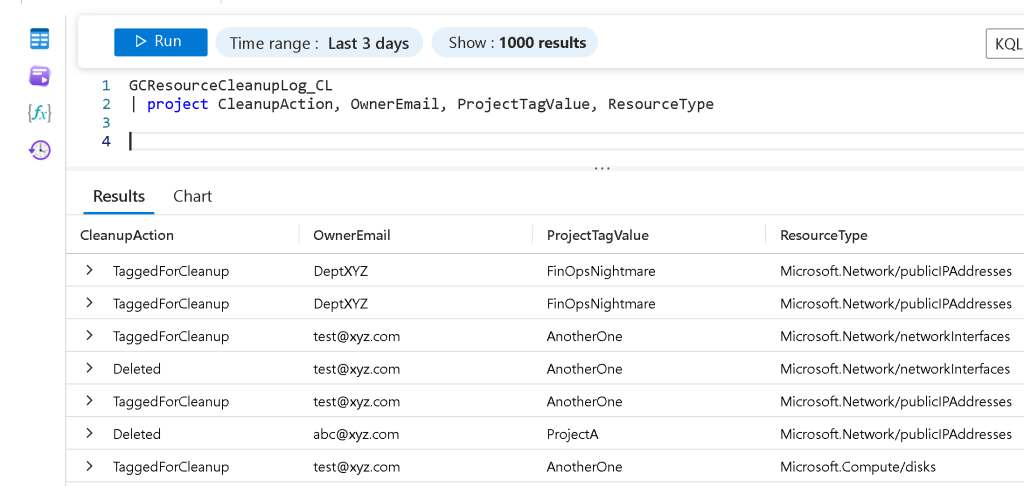Click the ellipsis splitter handle above results
The image size is (1024, 486).
(x=602, y=168)
